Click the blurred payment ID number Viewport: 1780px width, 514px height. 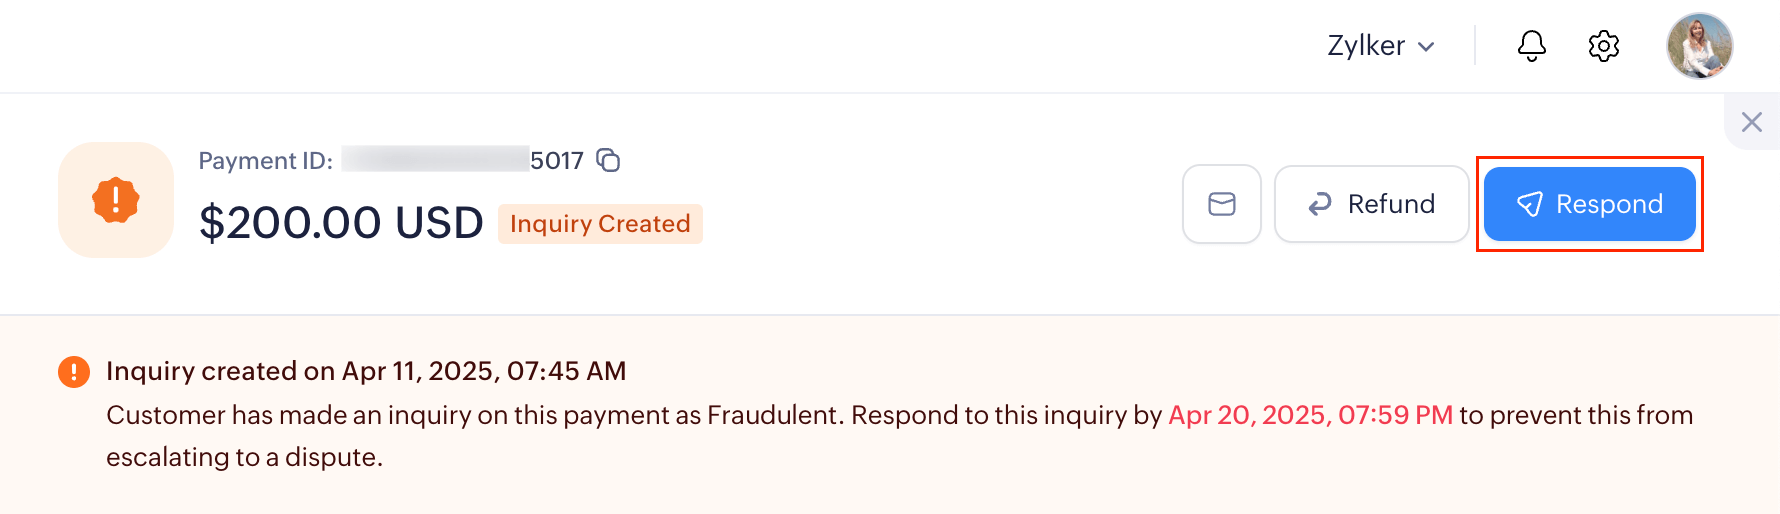click(x=435, y=160)
